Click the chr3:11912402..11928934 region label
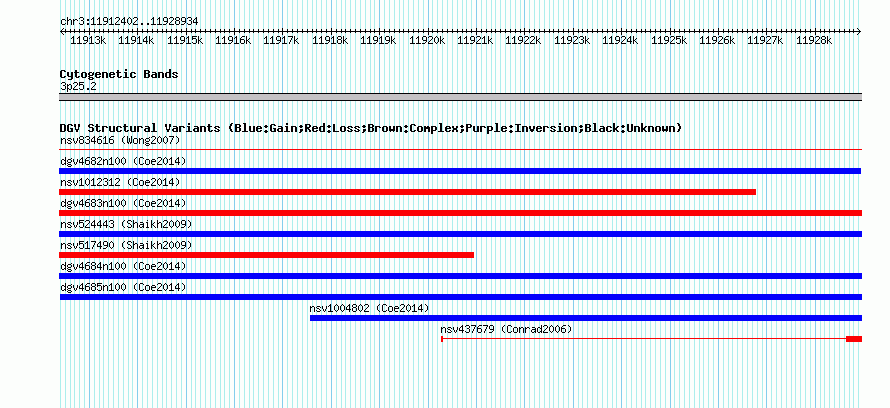This screenshot has width=890, height=408. point(129,21)
